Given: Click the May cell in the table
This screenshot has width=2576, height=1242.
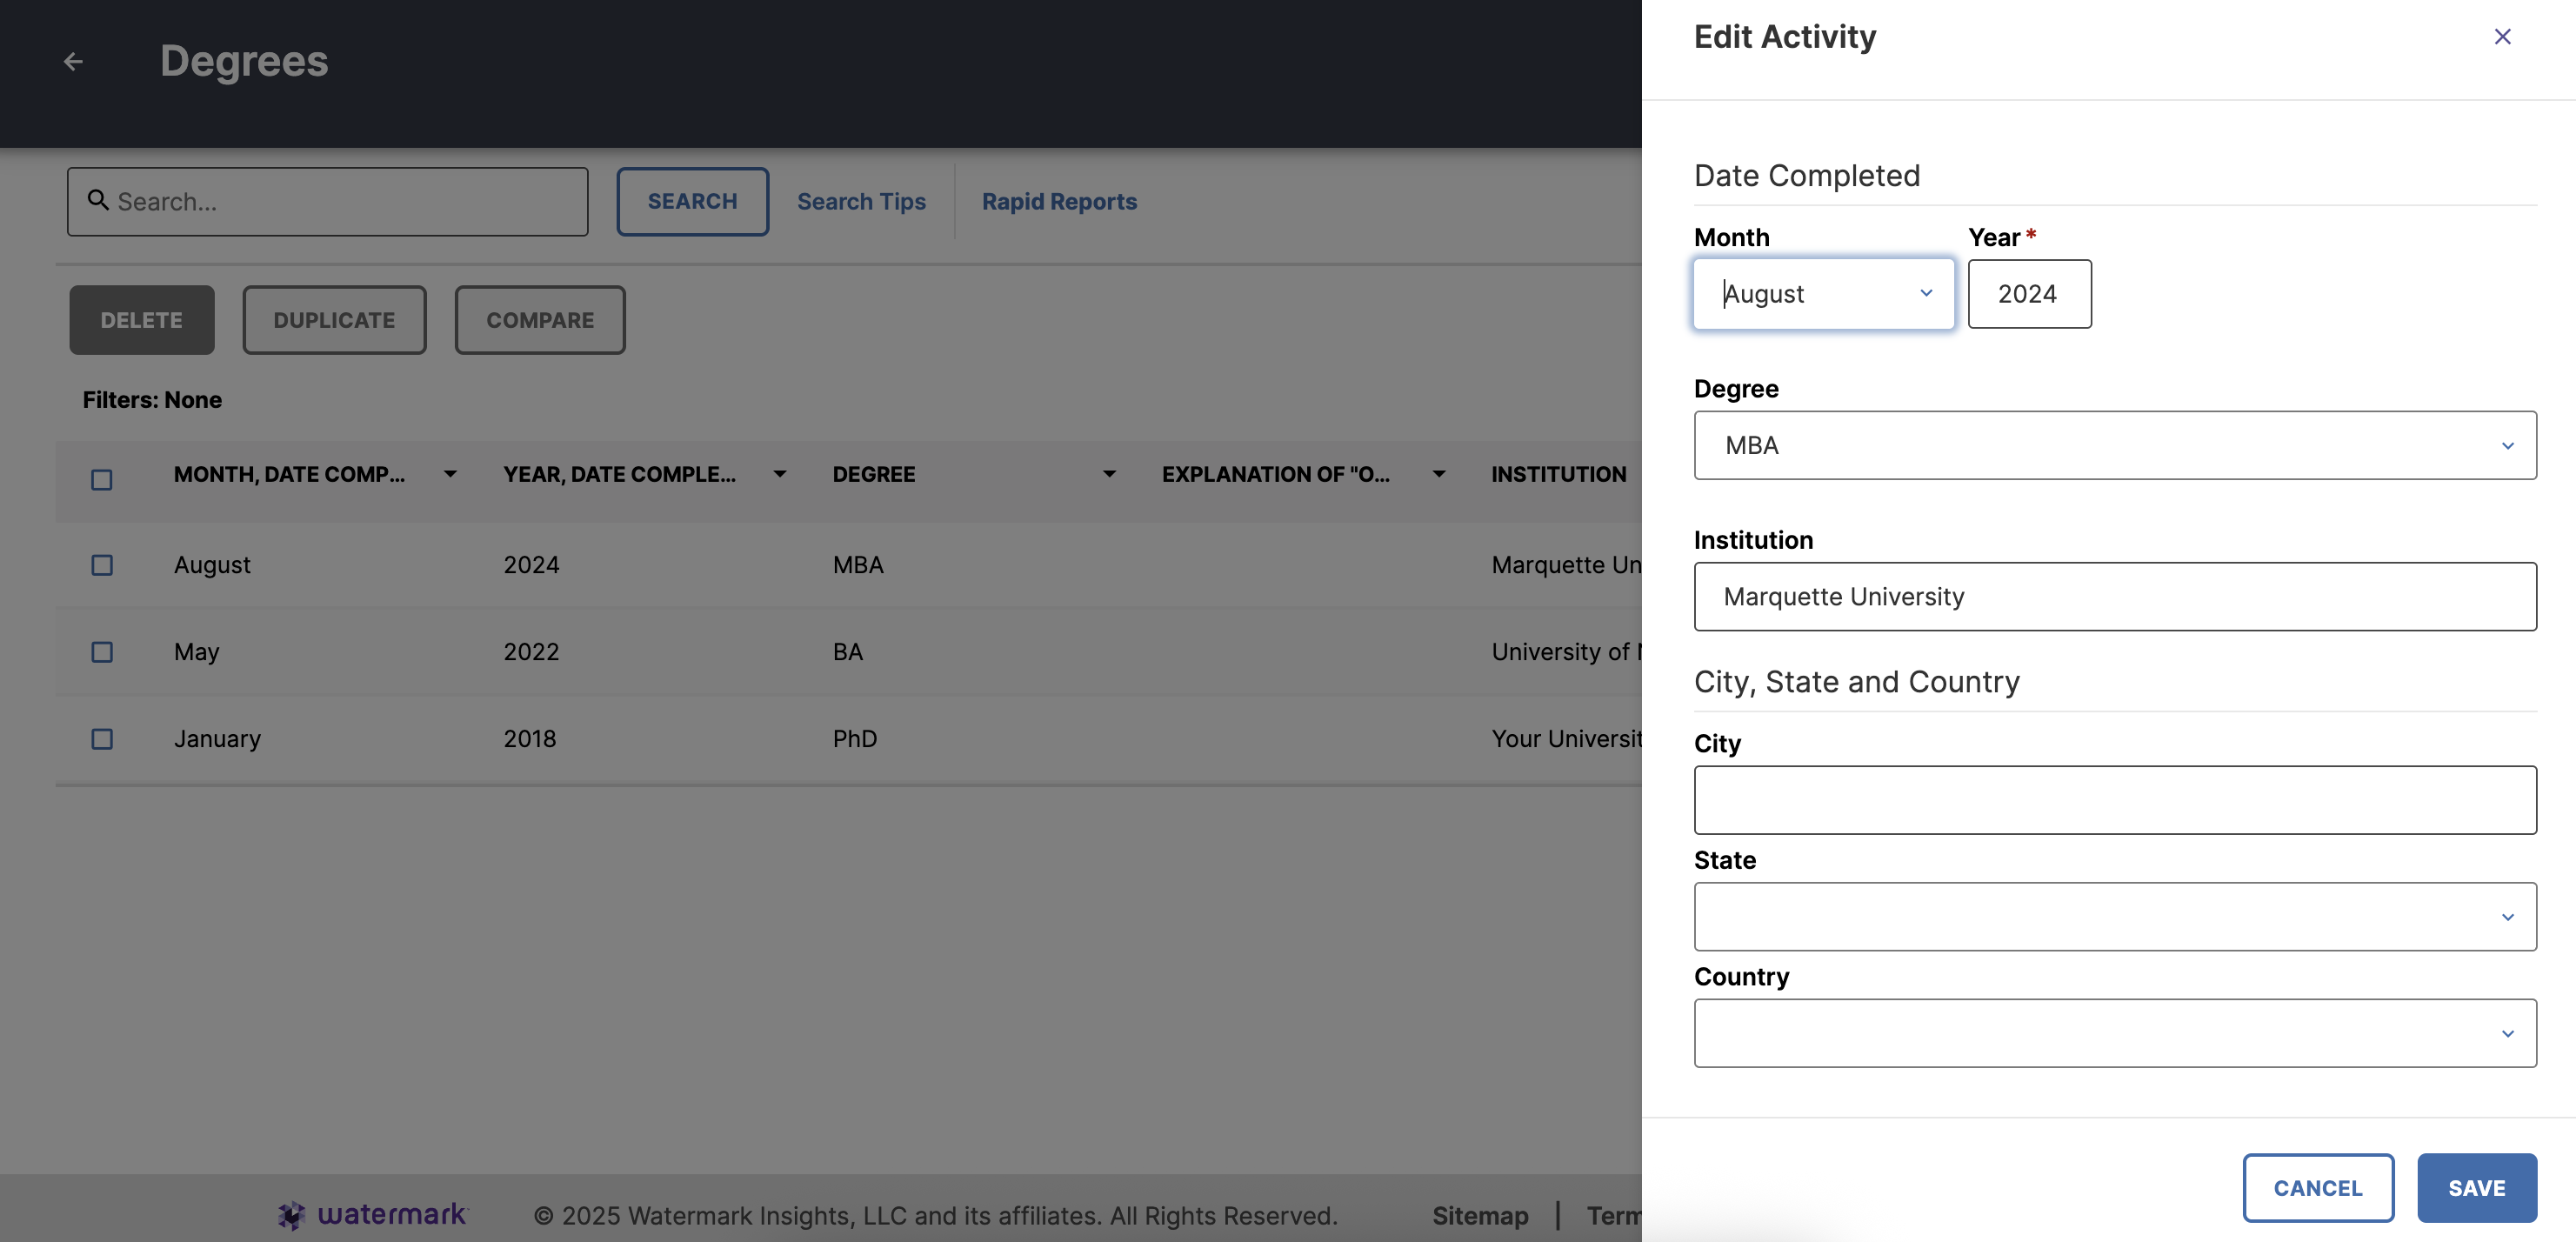Looking at the screenshot, I should 196,652.
